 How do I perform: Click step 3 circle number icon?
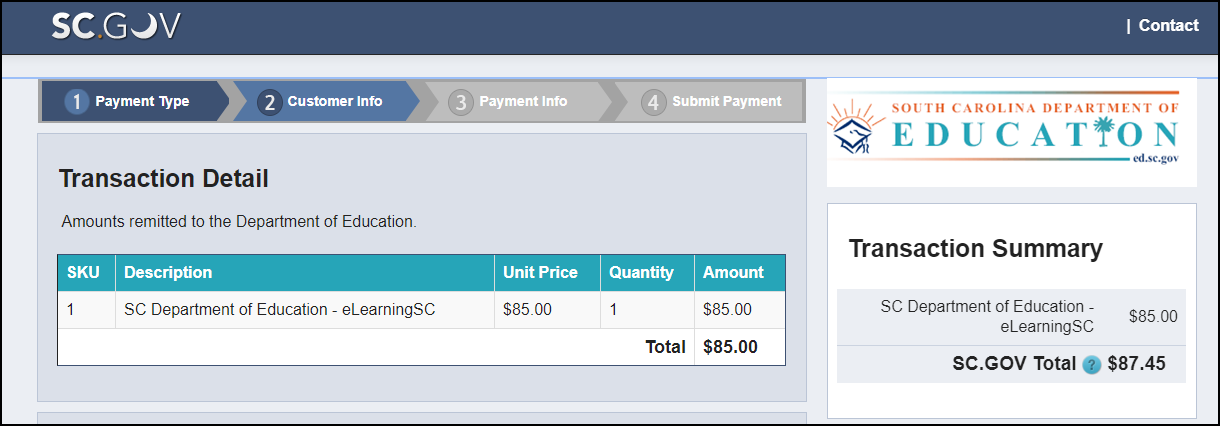[460, 102]
